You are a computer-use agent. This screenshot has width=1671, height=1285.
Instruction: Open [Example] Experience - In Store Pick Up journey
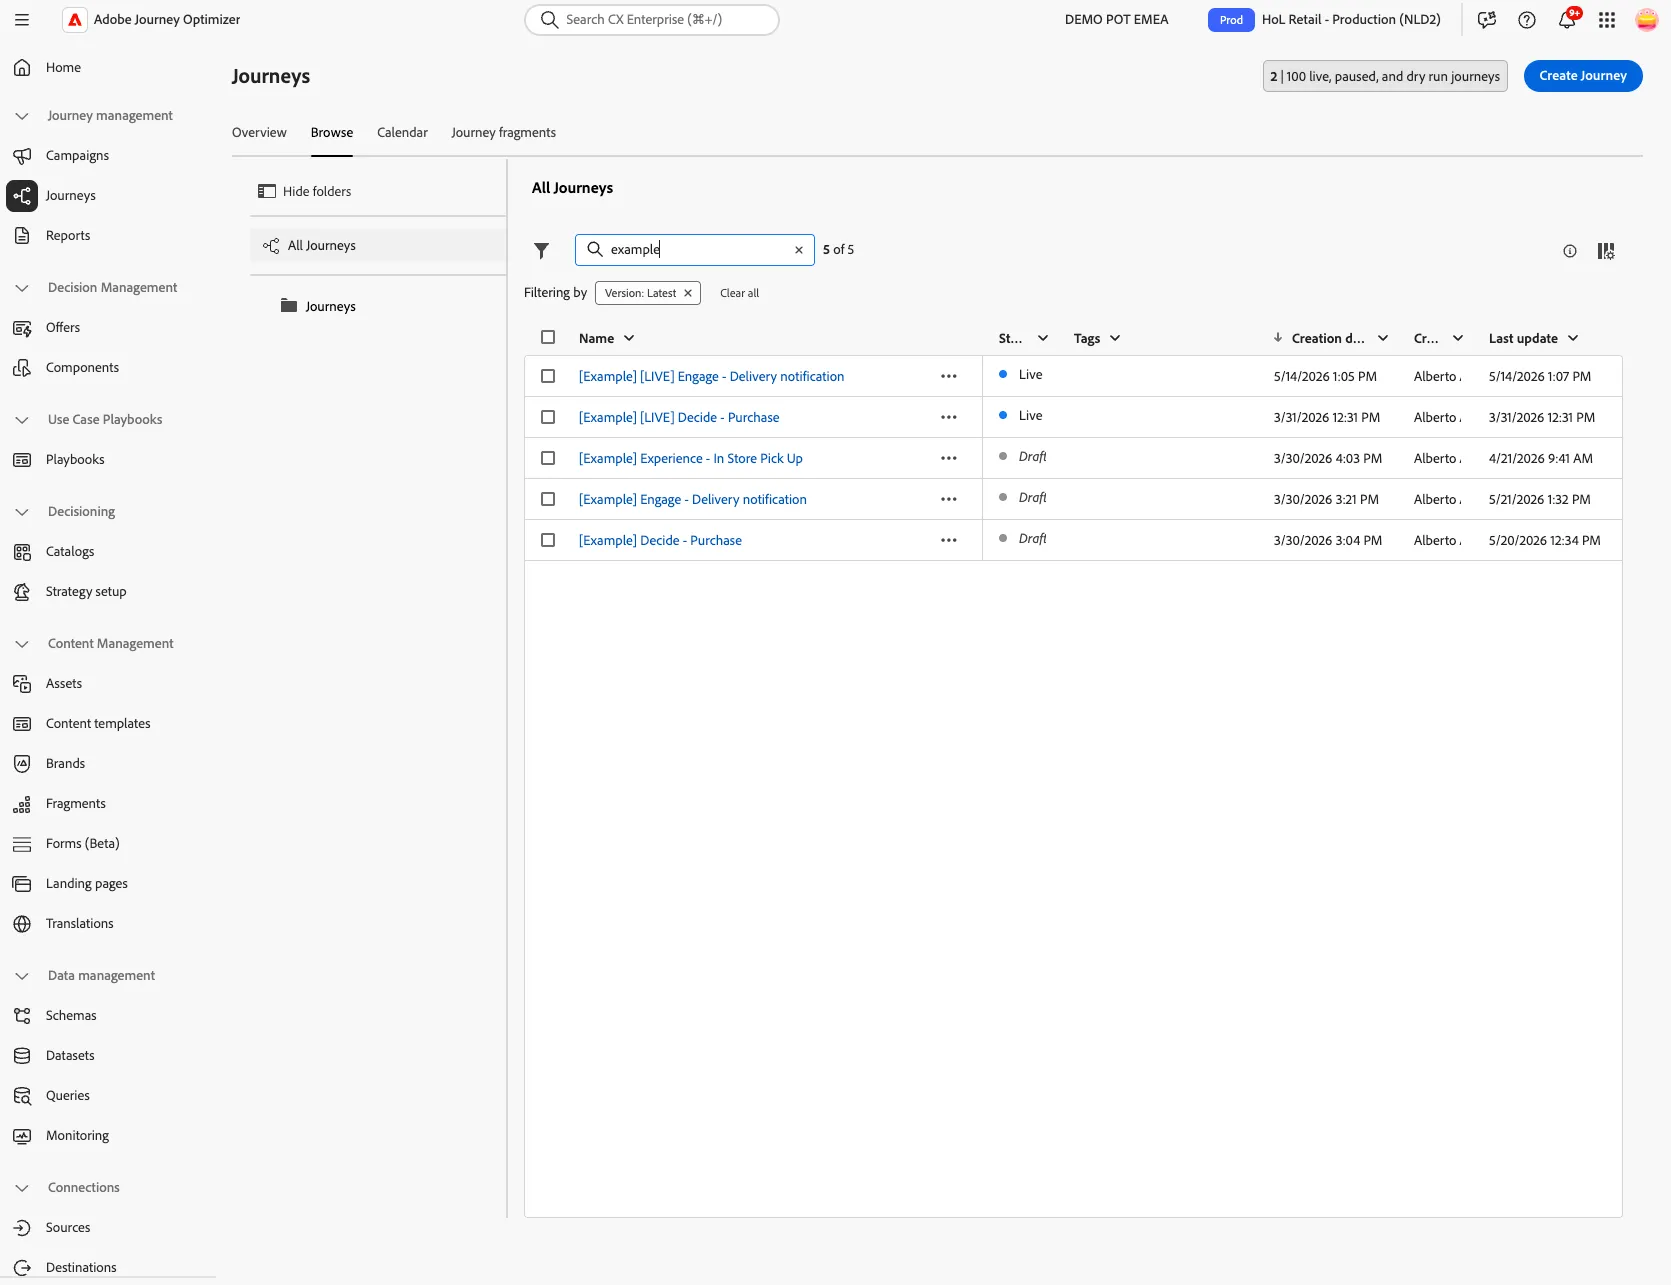click(691, 458)
